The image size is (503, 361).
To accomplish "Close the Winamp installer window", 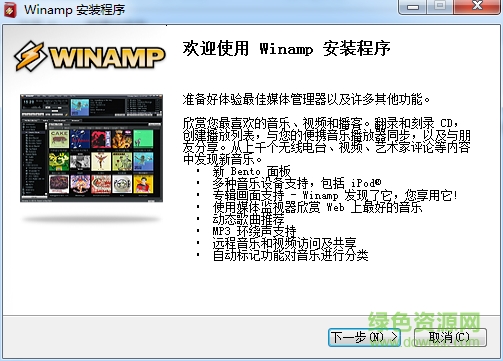I will [x=478, y=7].
